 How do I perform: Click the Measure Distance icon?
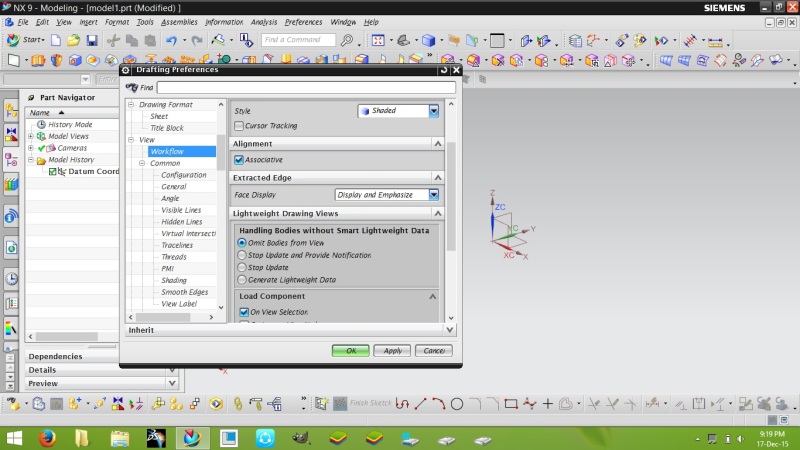(x=715, y=41)
